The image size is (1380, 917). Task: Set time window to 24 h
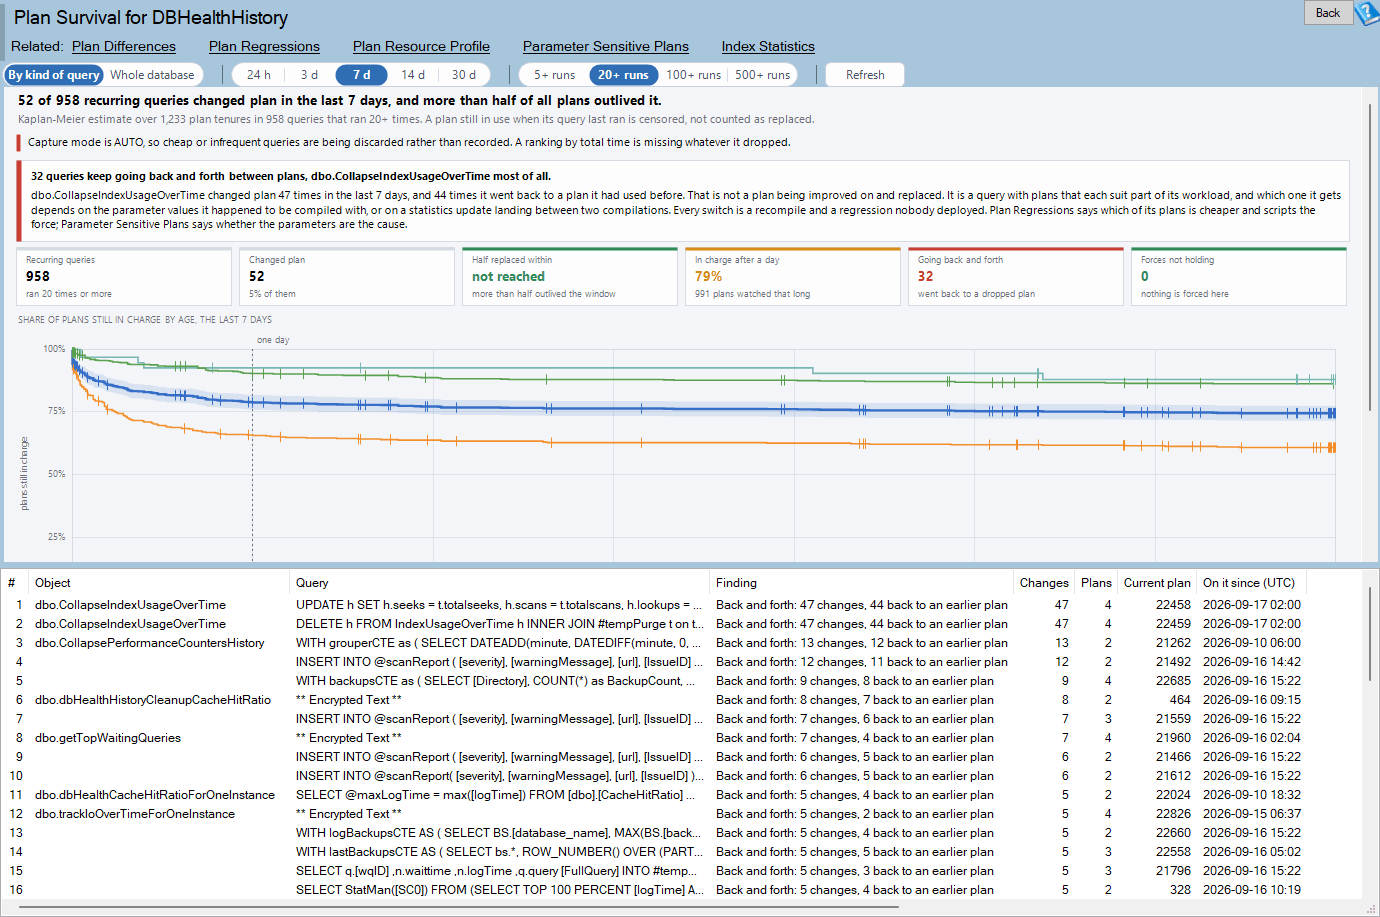tap(259, 75)
